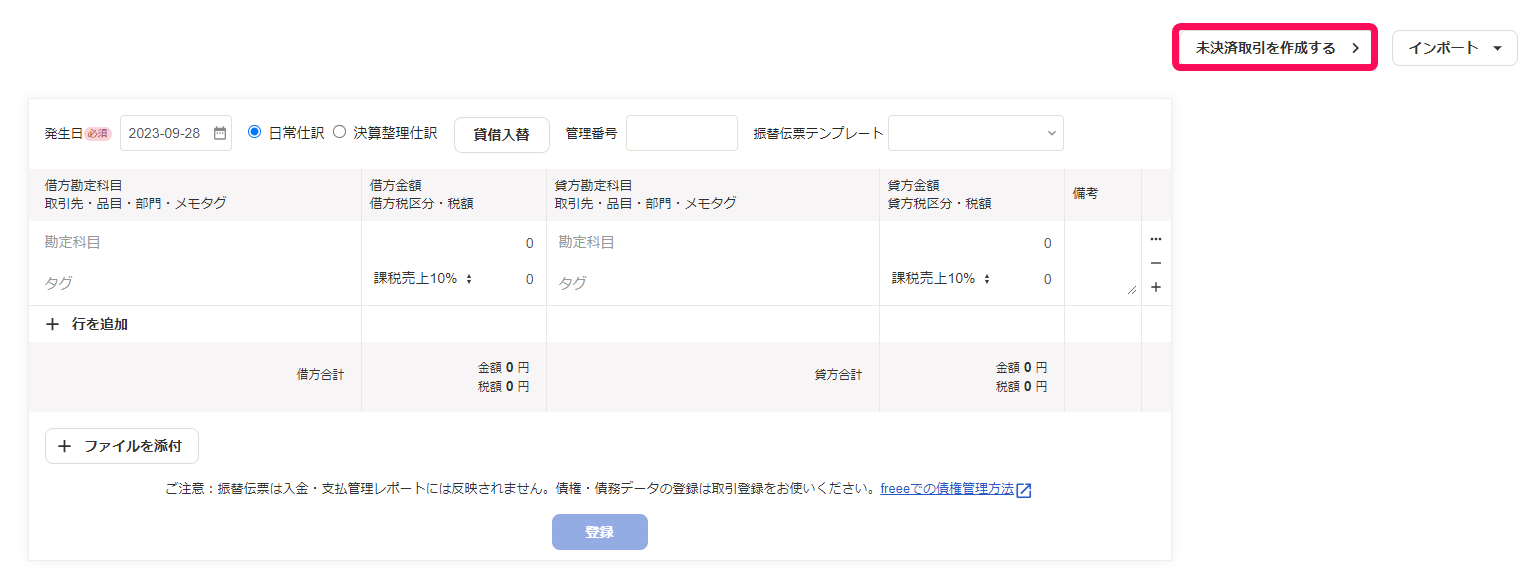Click the 借方金額 amount field
Viewport: 1526px width, 571px height.
pos(454,243)
